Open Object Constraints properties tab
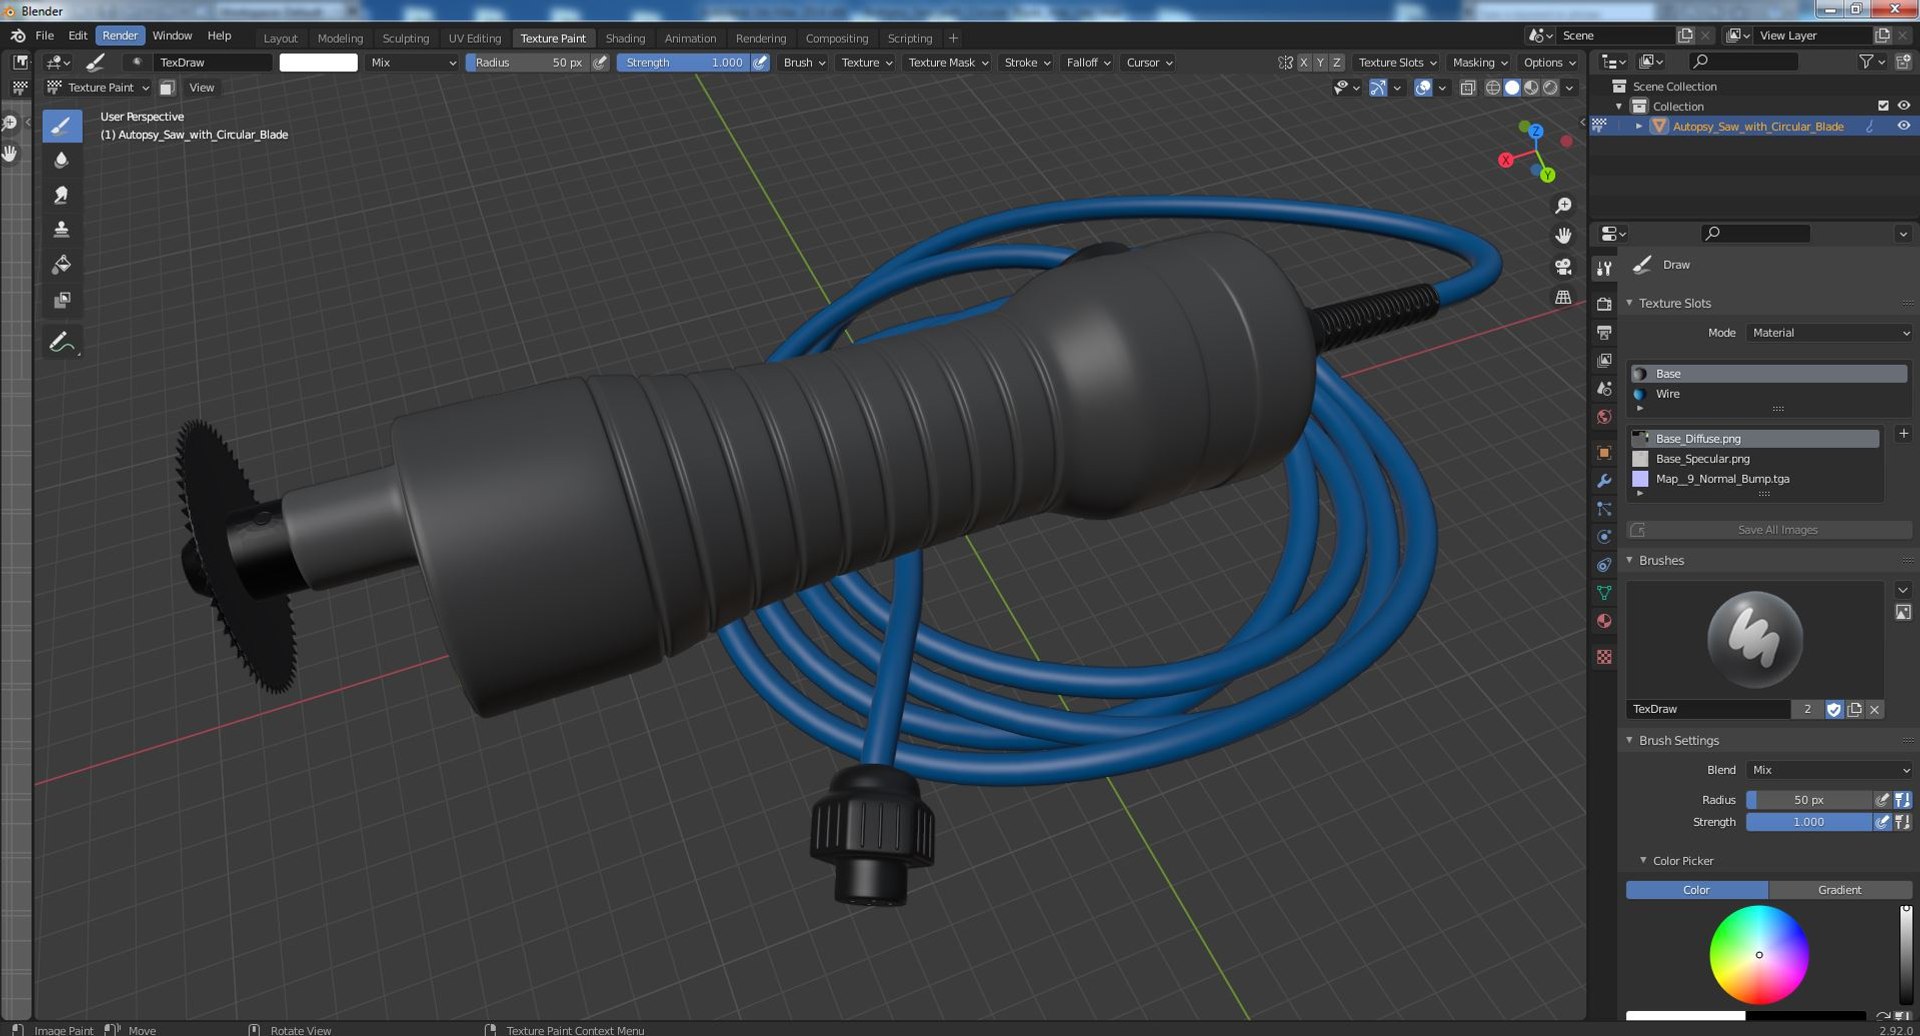 (1604, 565)
